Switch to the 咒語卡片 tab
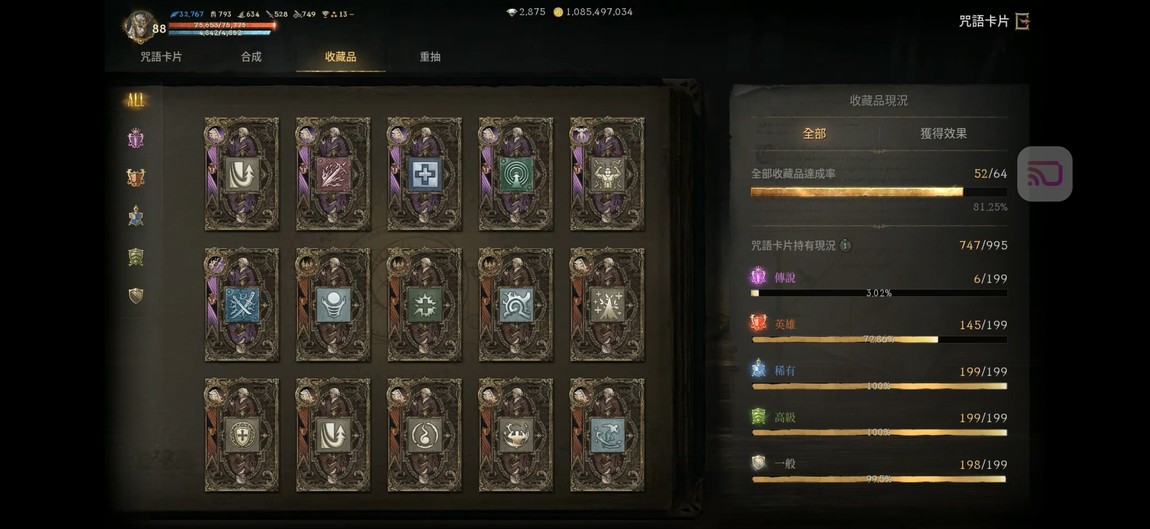The image size is (1150, 529). pos(161,56)
